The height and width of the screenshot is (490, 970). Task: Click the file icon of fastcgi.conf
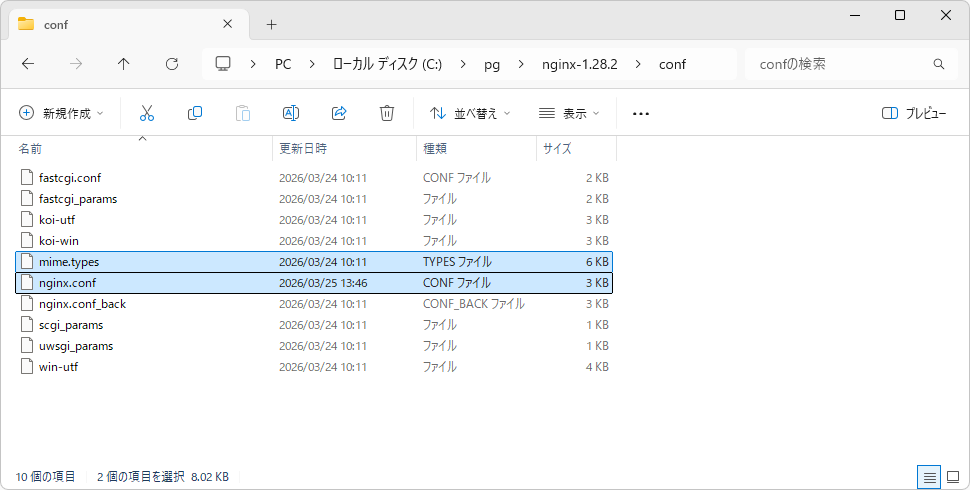click(x=27, y=178)
